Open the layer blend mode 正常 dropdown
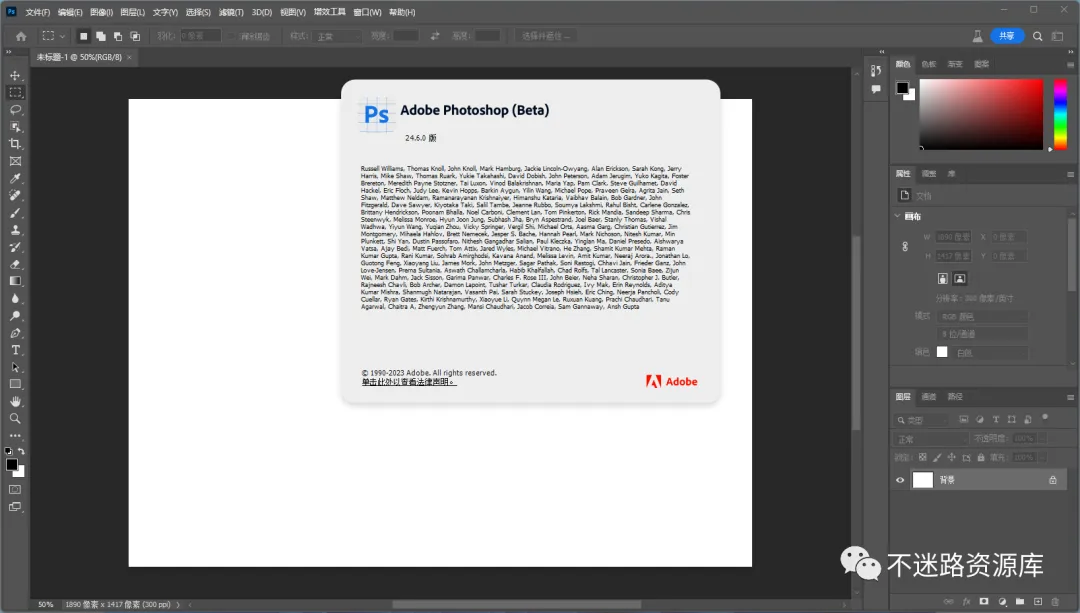The height and width of the screenshot is (613, 1080). pos(932,439)
